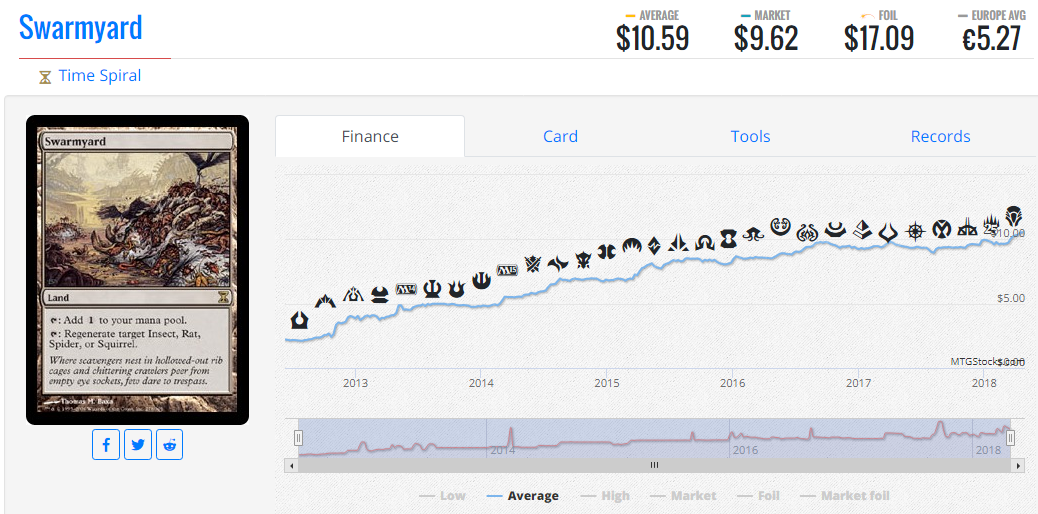The width and height of the screenshot is (1038, 514).
Task: Click the Masters 25 set icon
Action: [x=991, y=225]
